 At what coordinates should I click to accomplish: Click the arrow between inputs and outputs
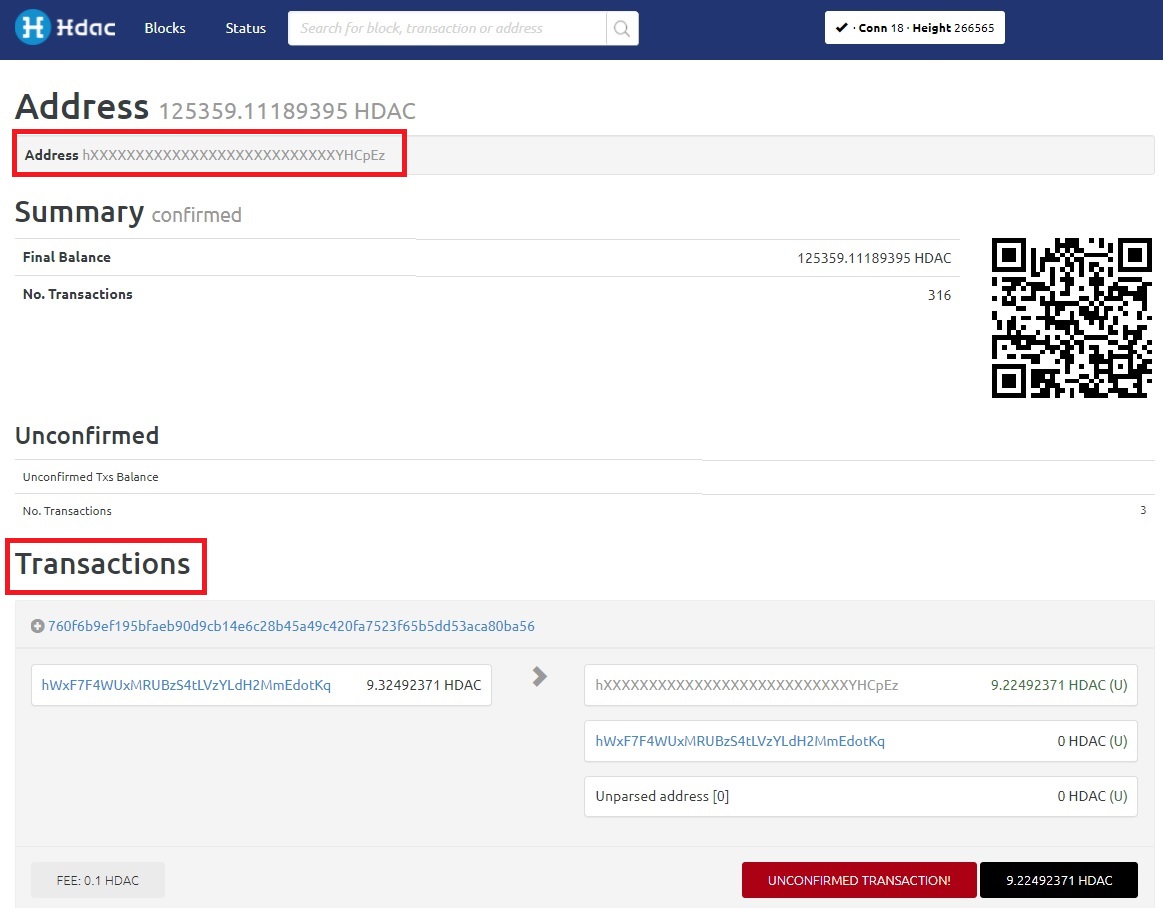[x=540, y=676]
